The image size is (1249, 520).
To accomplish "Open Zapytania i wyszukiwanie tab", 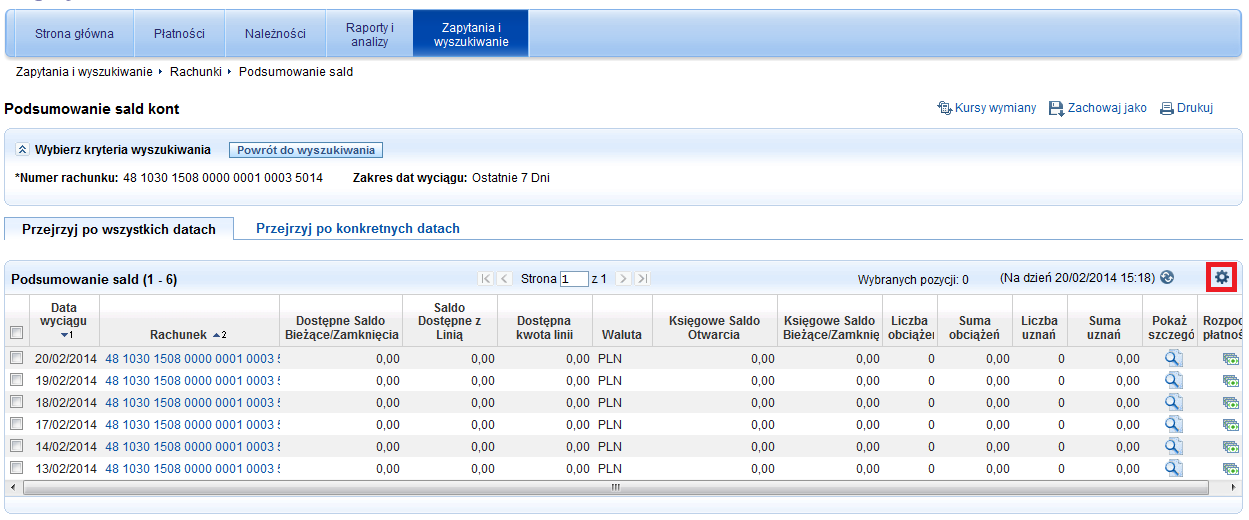I will coord(471,33).
